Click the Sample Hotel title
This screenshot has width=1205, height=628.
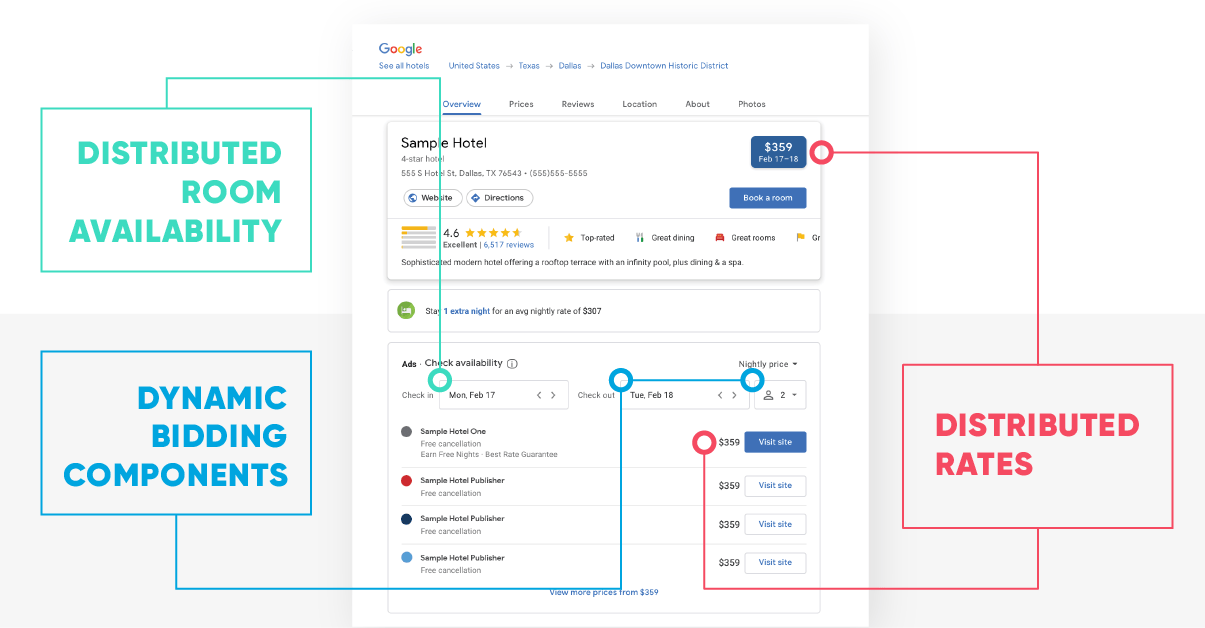coord(444,143)
